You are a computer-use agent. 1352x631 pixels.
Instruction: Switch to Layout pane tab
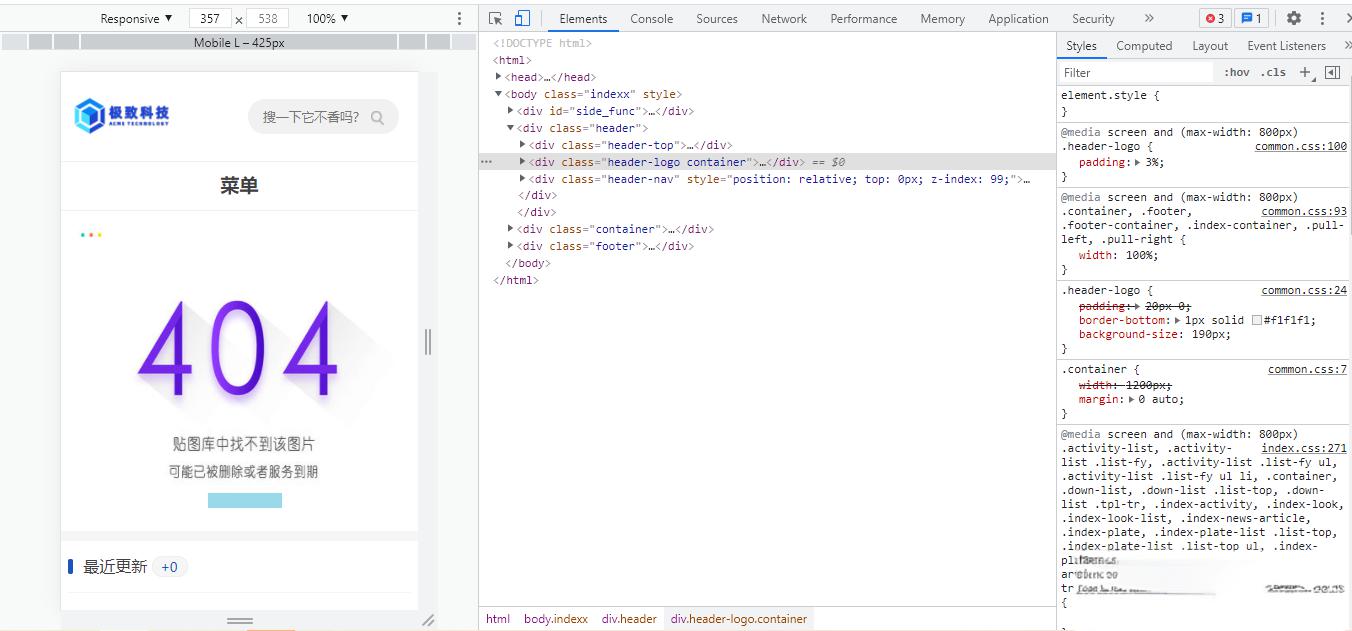tap(1210, 45)
